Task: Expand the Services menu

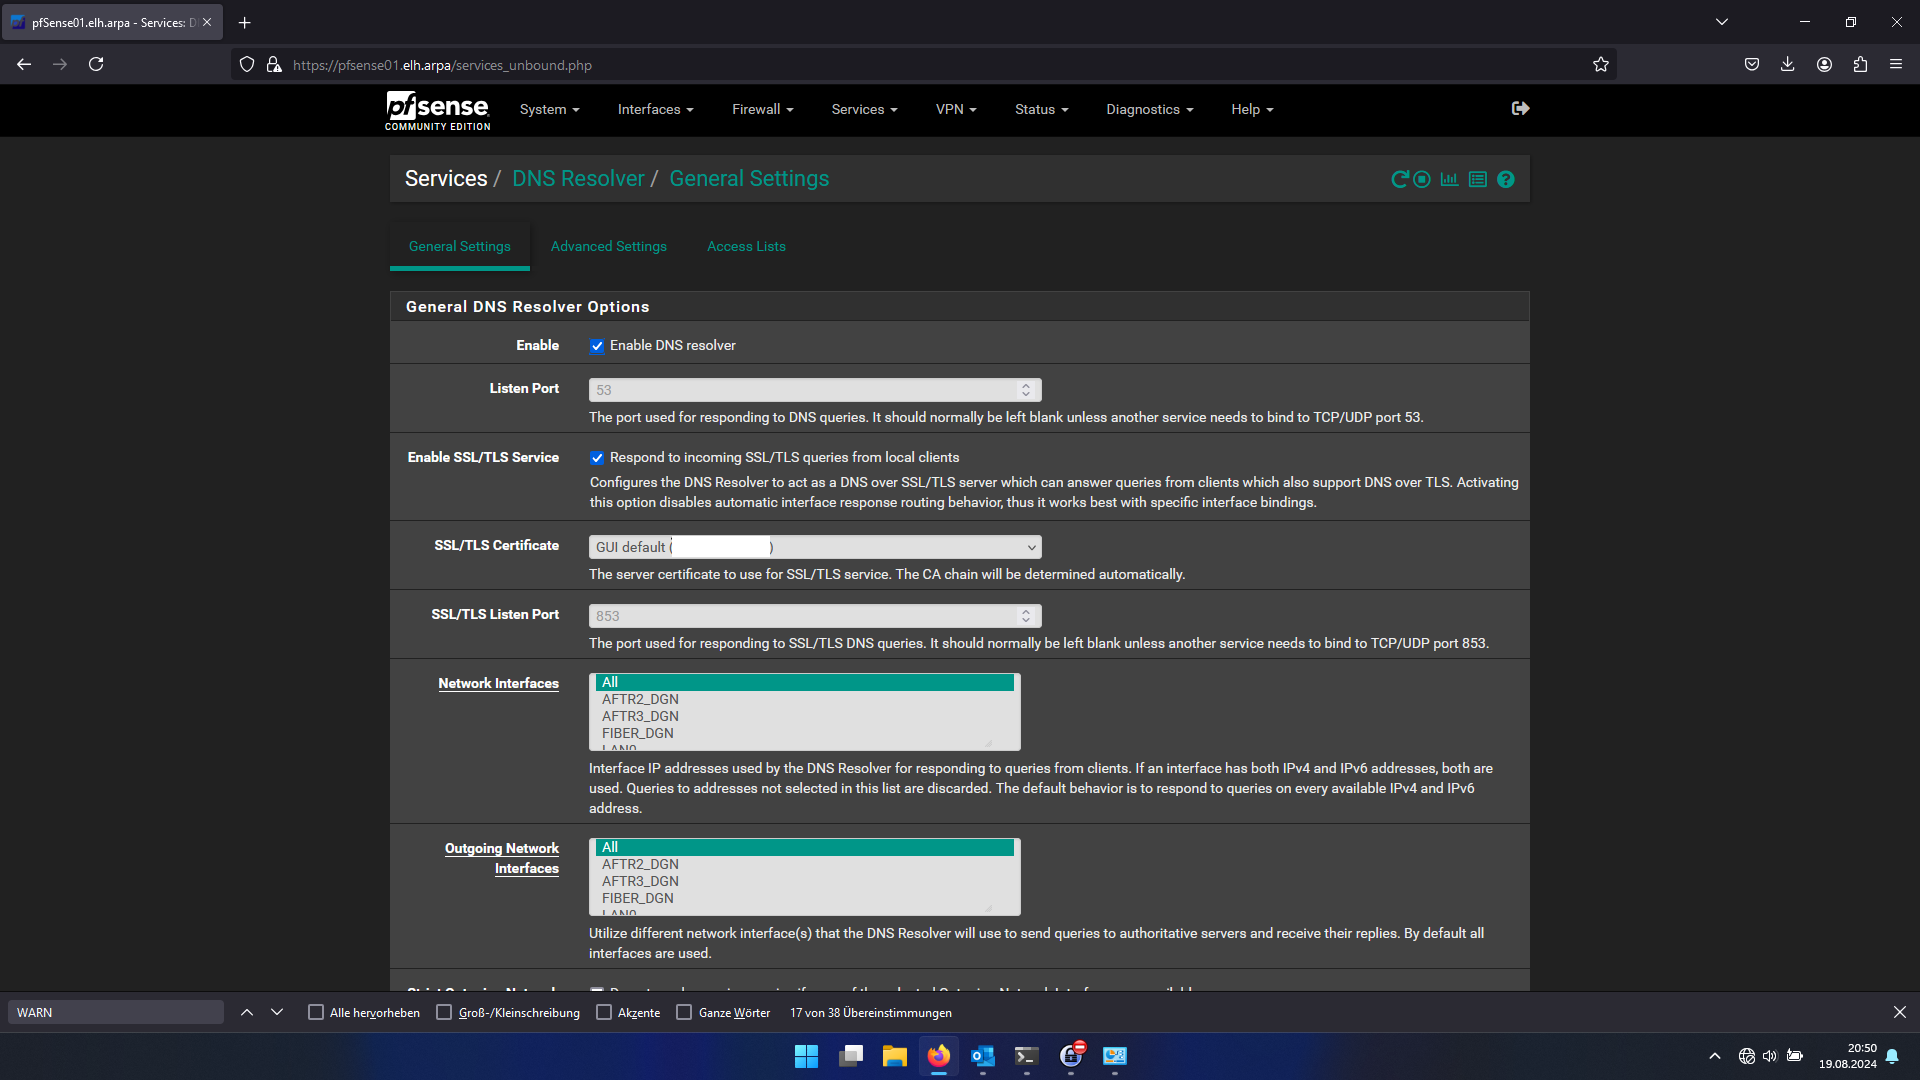Action: tap(864, 109)
